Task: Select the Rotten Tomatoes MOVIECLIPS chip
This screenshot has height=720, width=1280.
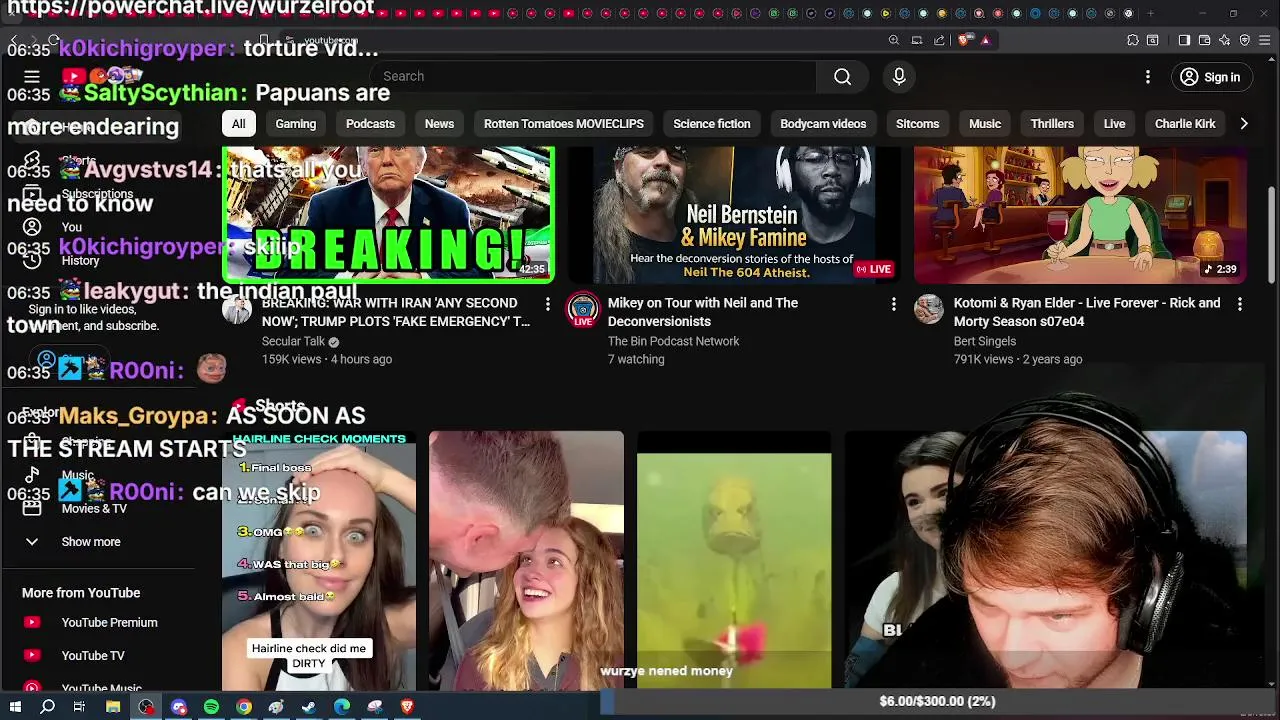Action: tap(564, 124)
